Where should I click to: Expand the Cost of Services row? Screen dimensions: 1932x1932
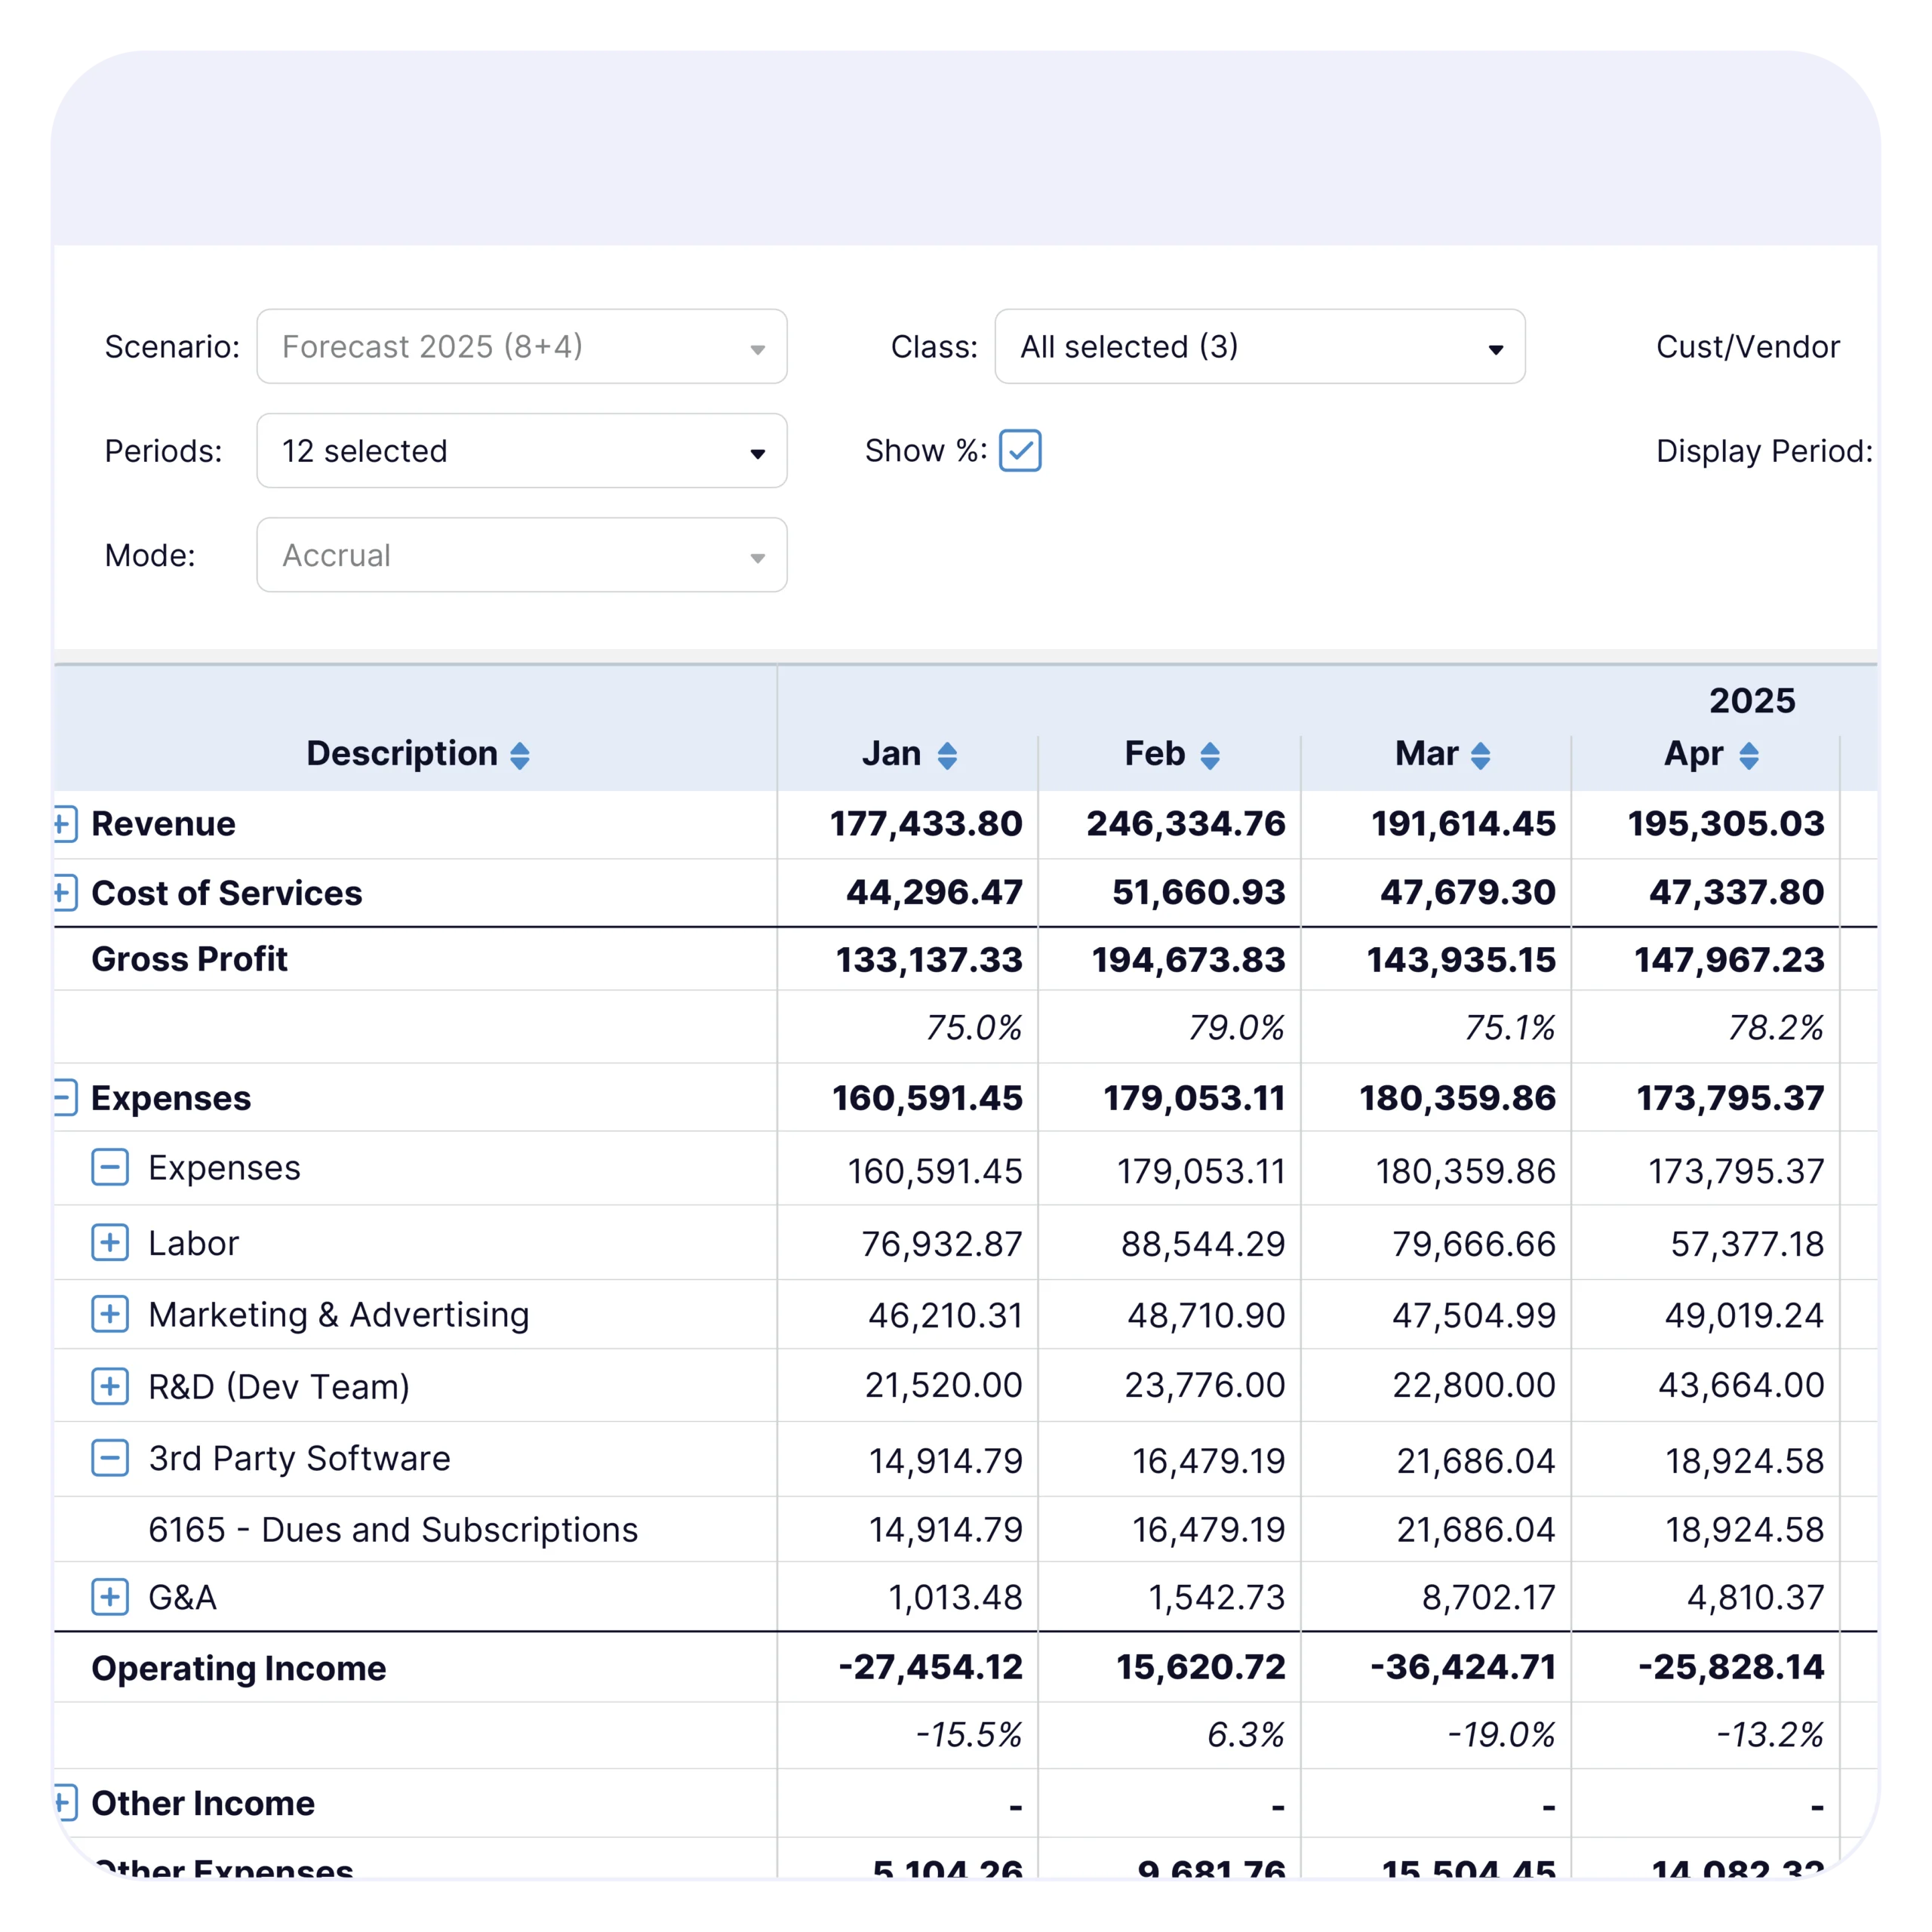(64, 892)
